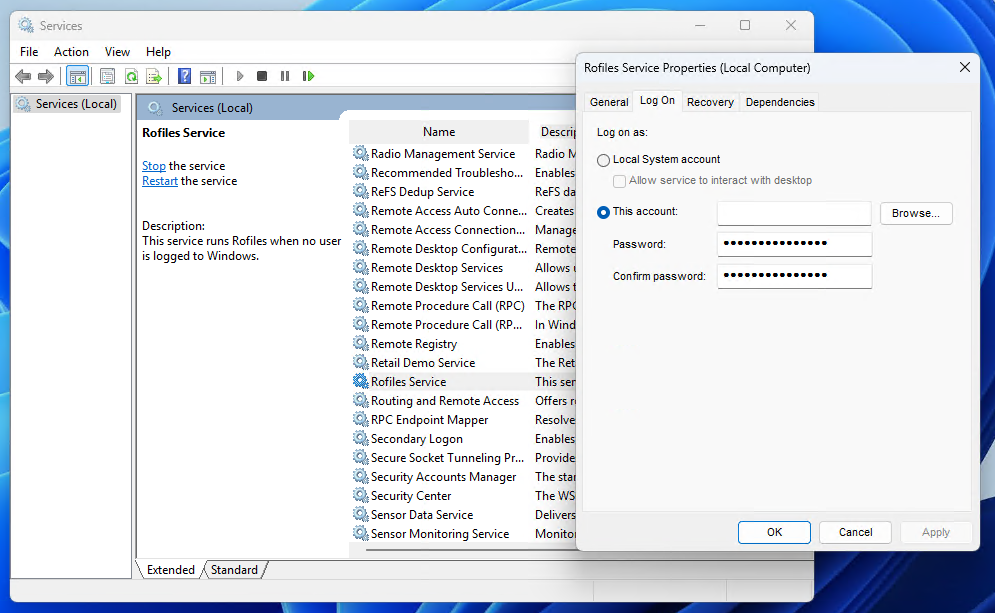This screenshot has width=995, height=613.
Task: Click the Apply button
Action: click(x=936, y=532)
